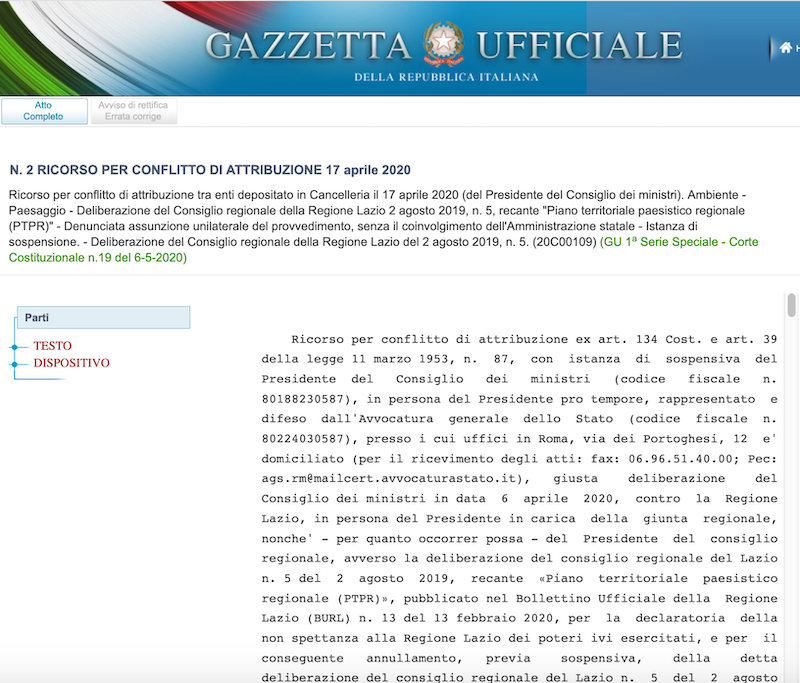Open the TESTO section in the tree
Image resolution: width=800 pixels, height=683 pixels.
[x=53, y=346]
